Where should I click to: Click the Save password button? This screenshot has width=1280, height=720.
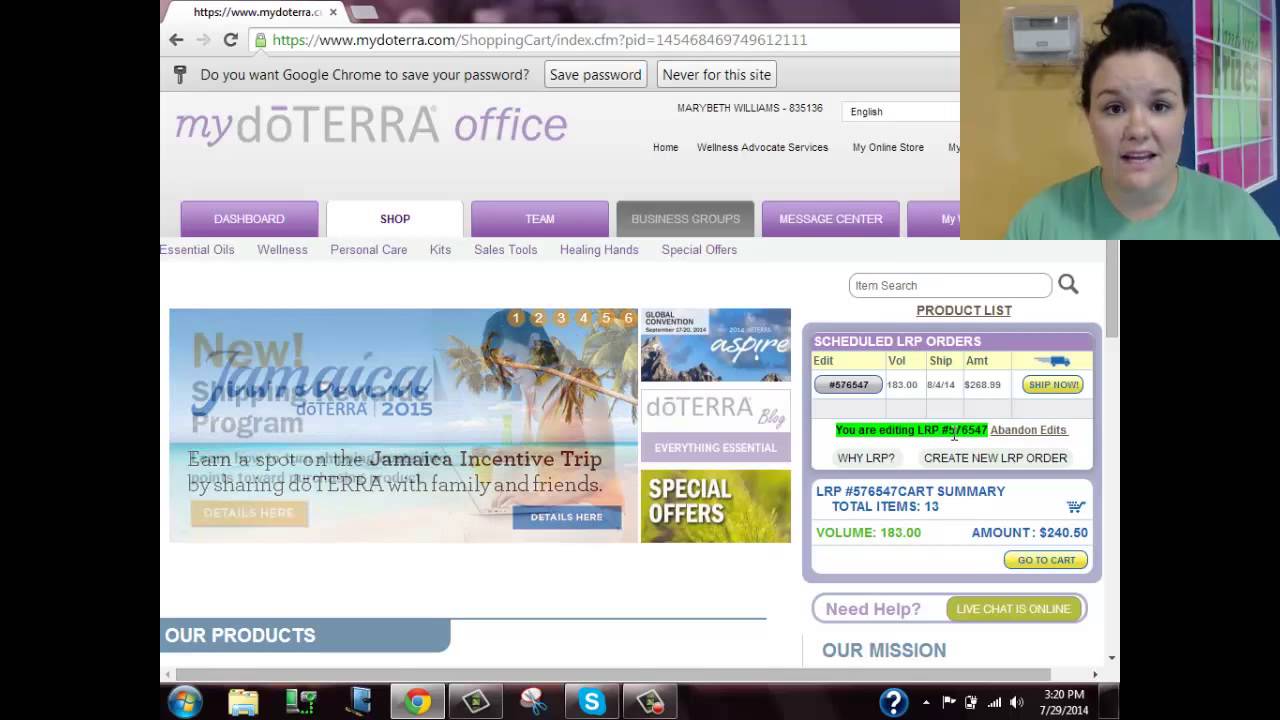595,74
